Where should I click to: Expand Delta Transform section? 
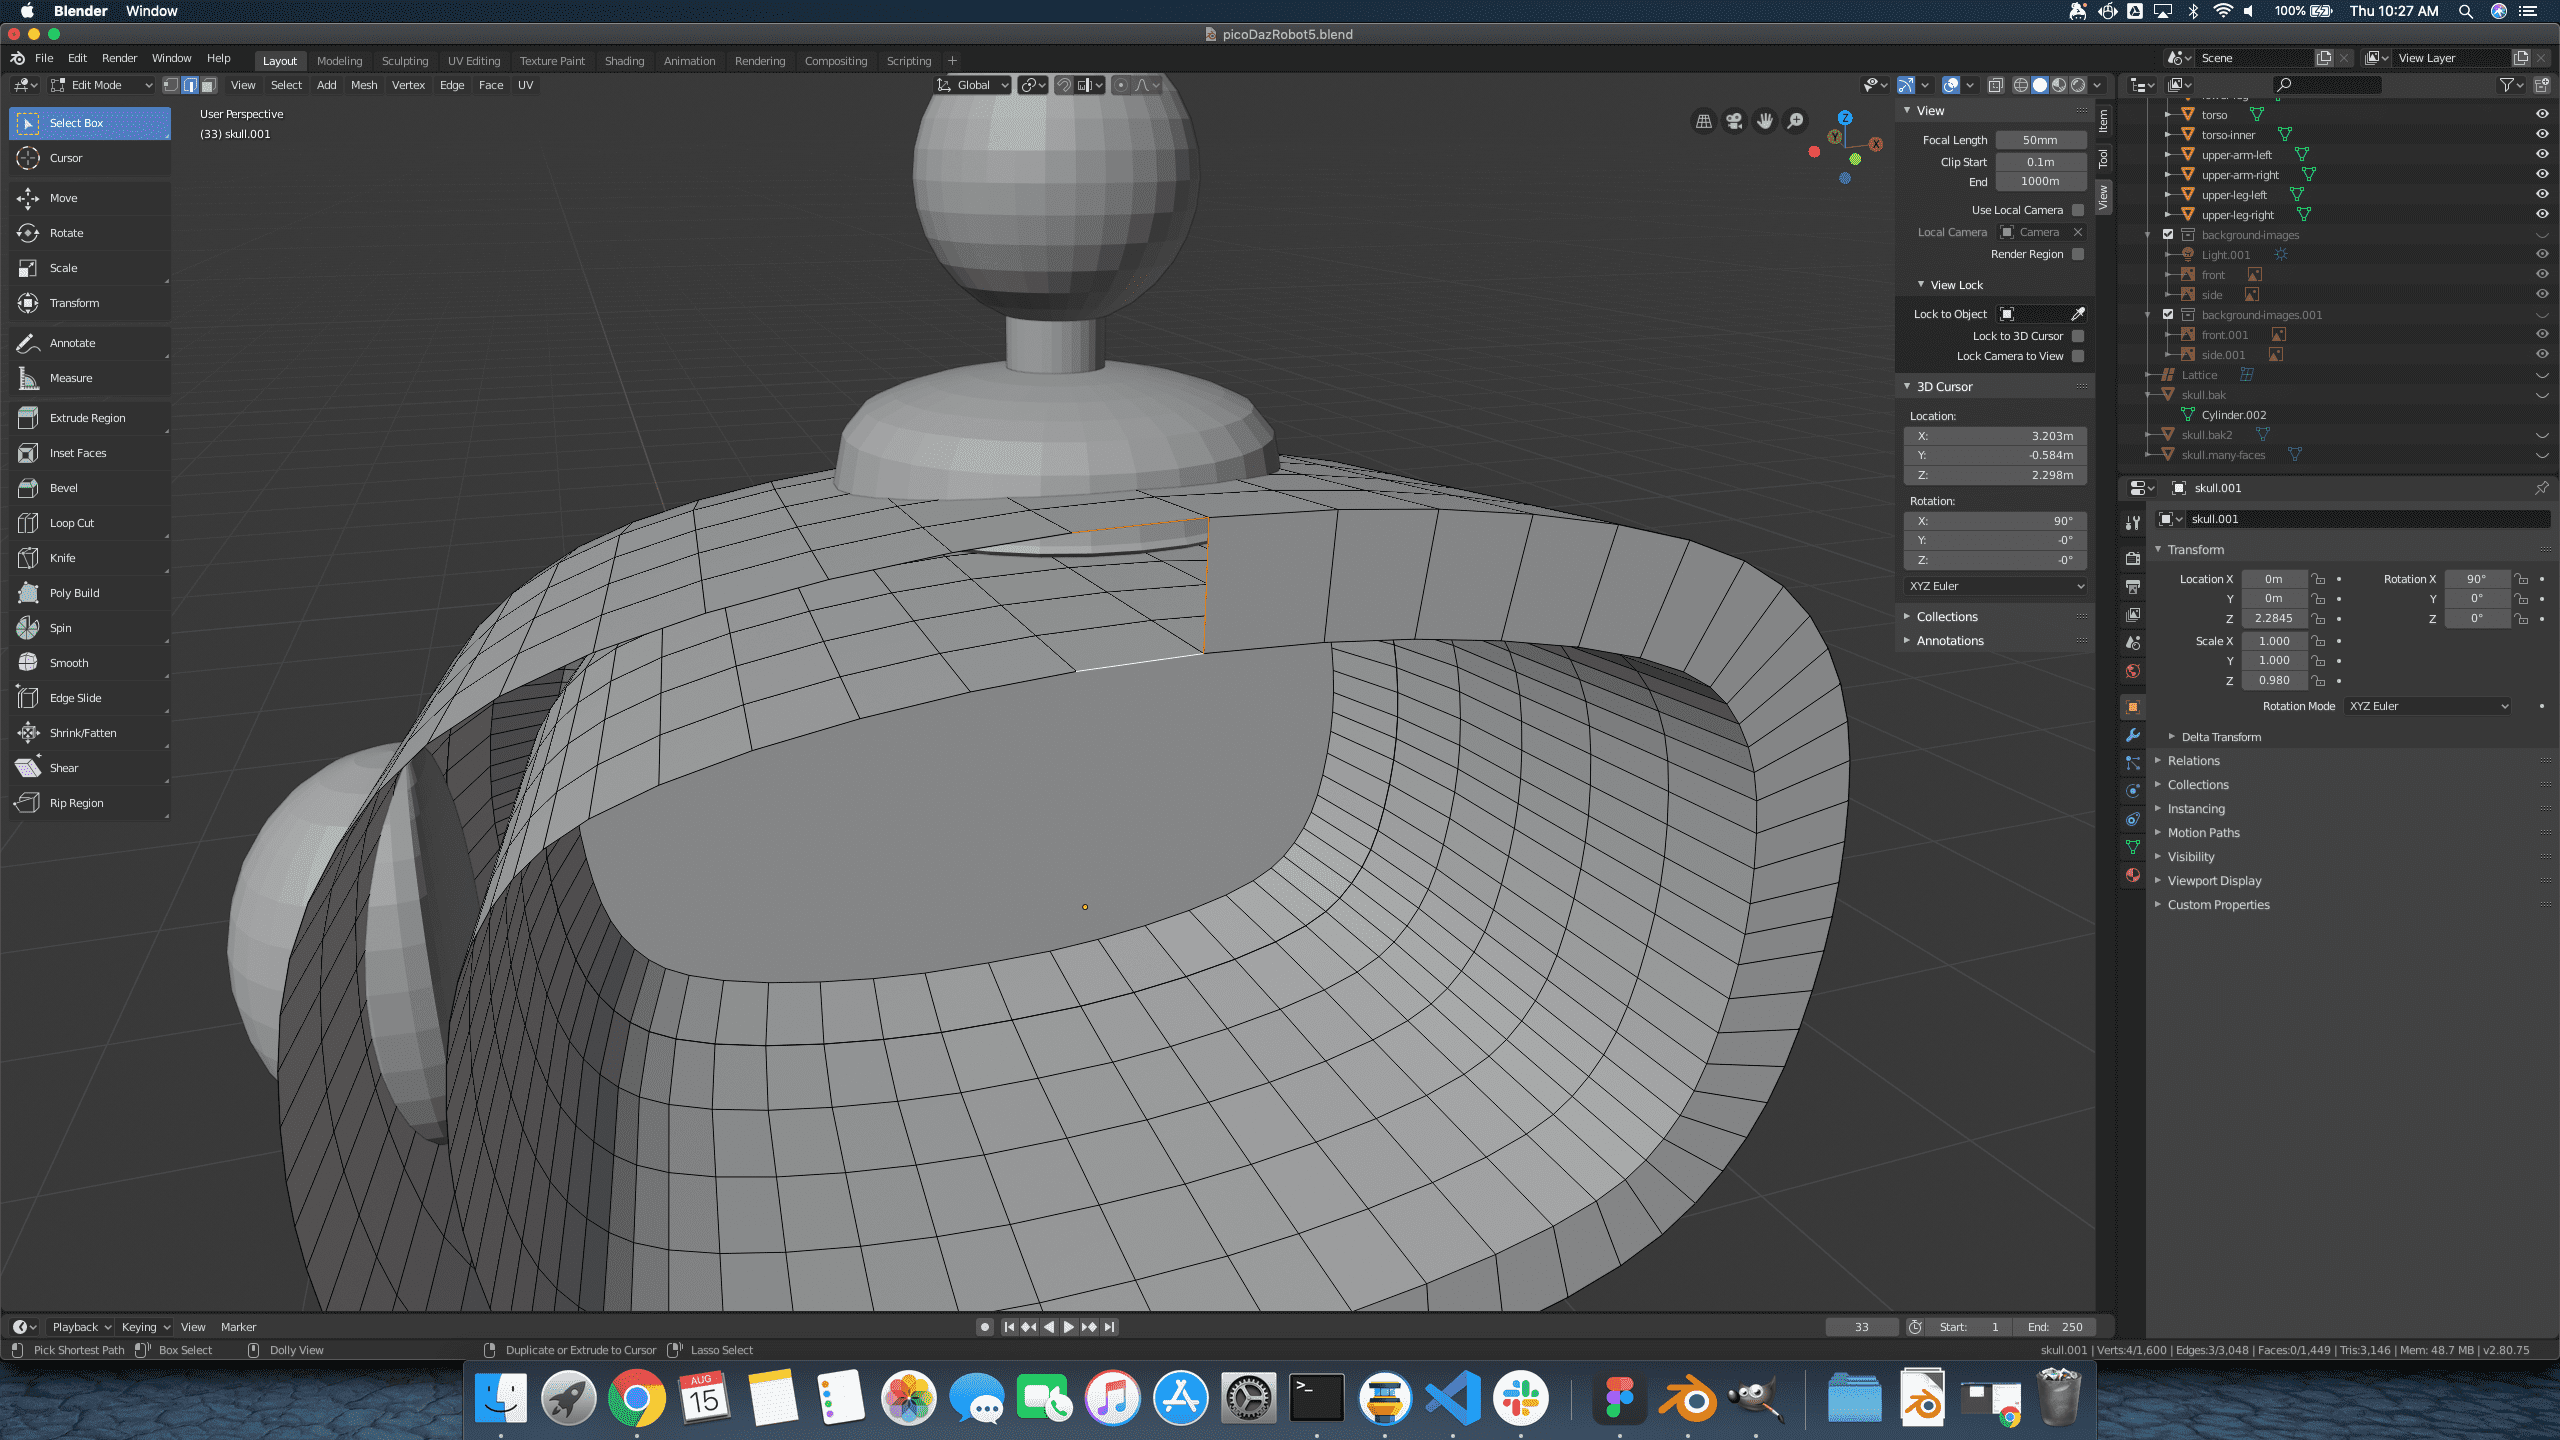2220,737
